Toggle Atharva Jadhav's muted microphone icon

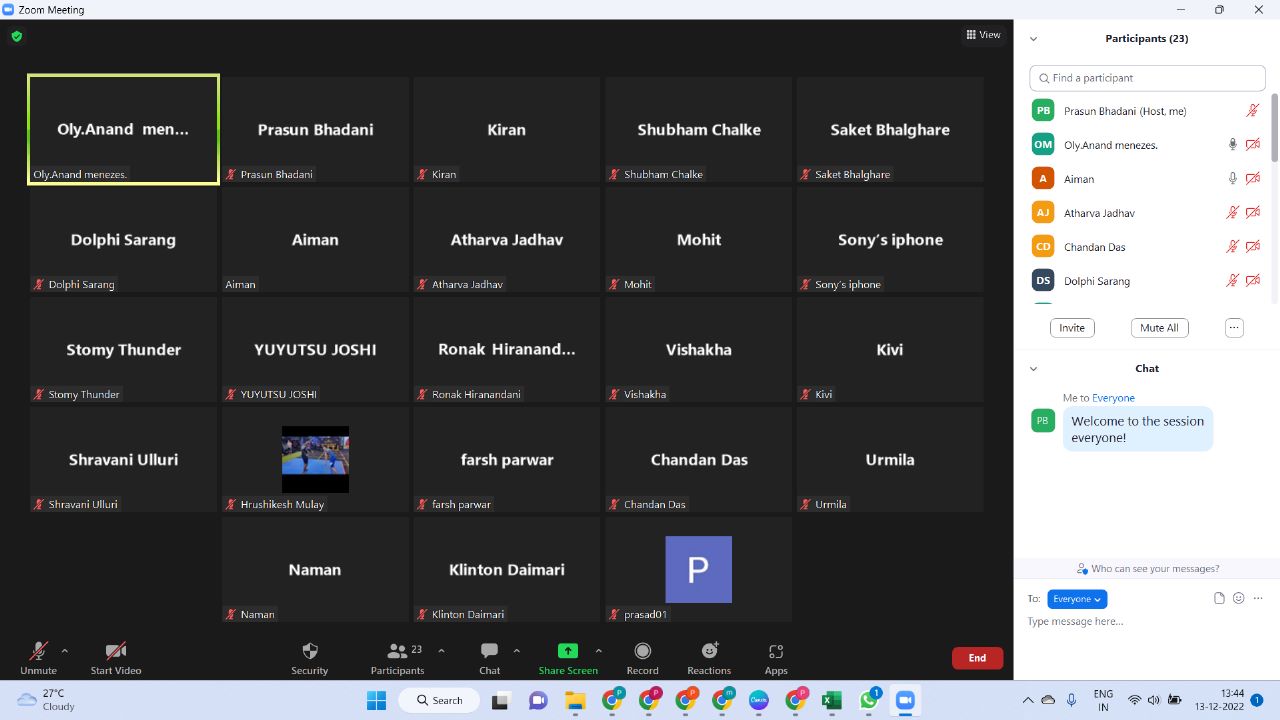click(x=1233, y=213)
